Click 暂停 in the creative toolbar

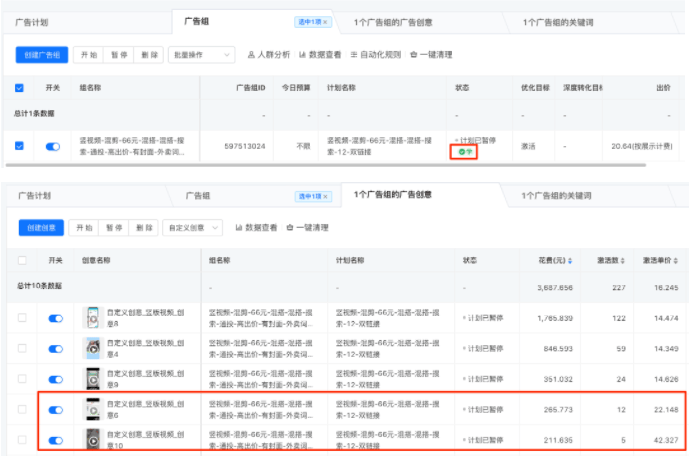point(114,228)
